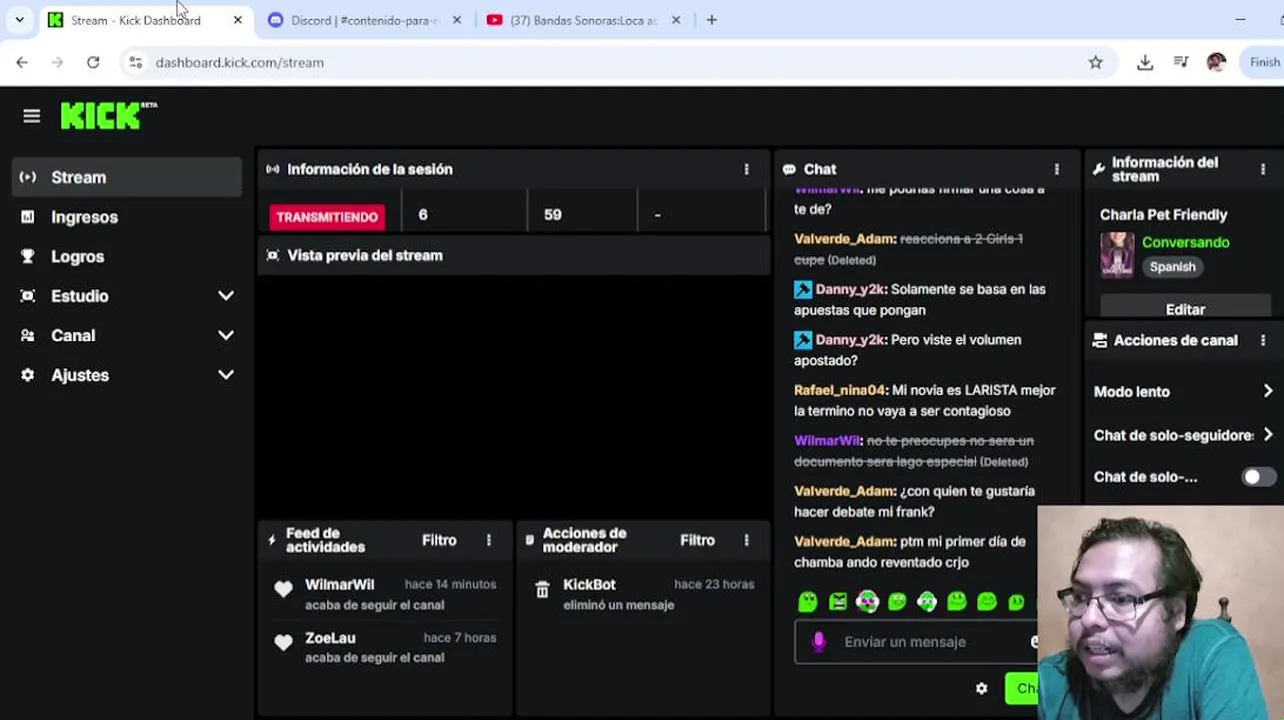Image resolution: width=1284 pixels, height=720 pixels.
Task: Toggle the Chat de solo- switch
Action: coord(1258,477)
